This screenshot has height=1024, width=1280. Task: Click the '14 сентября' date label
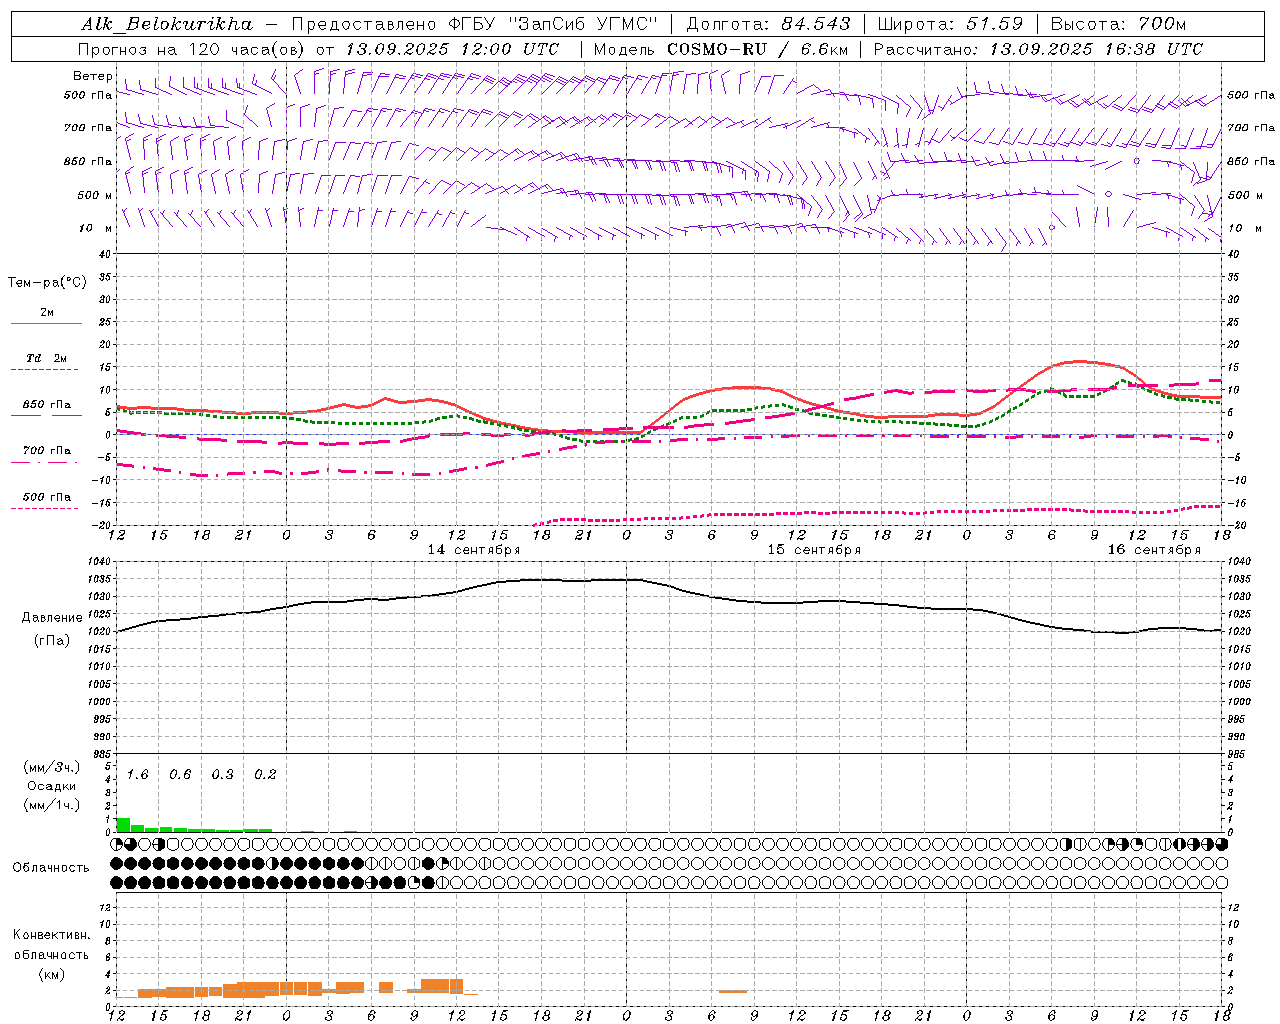click(x=474, y=550)
